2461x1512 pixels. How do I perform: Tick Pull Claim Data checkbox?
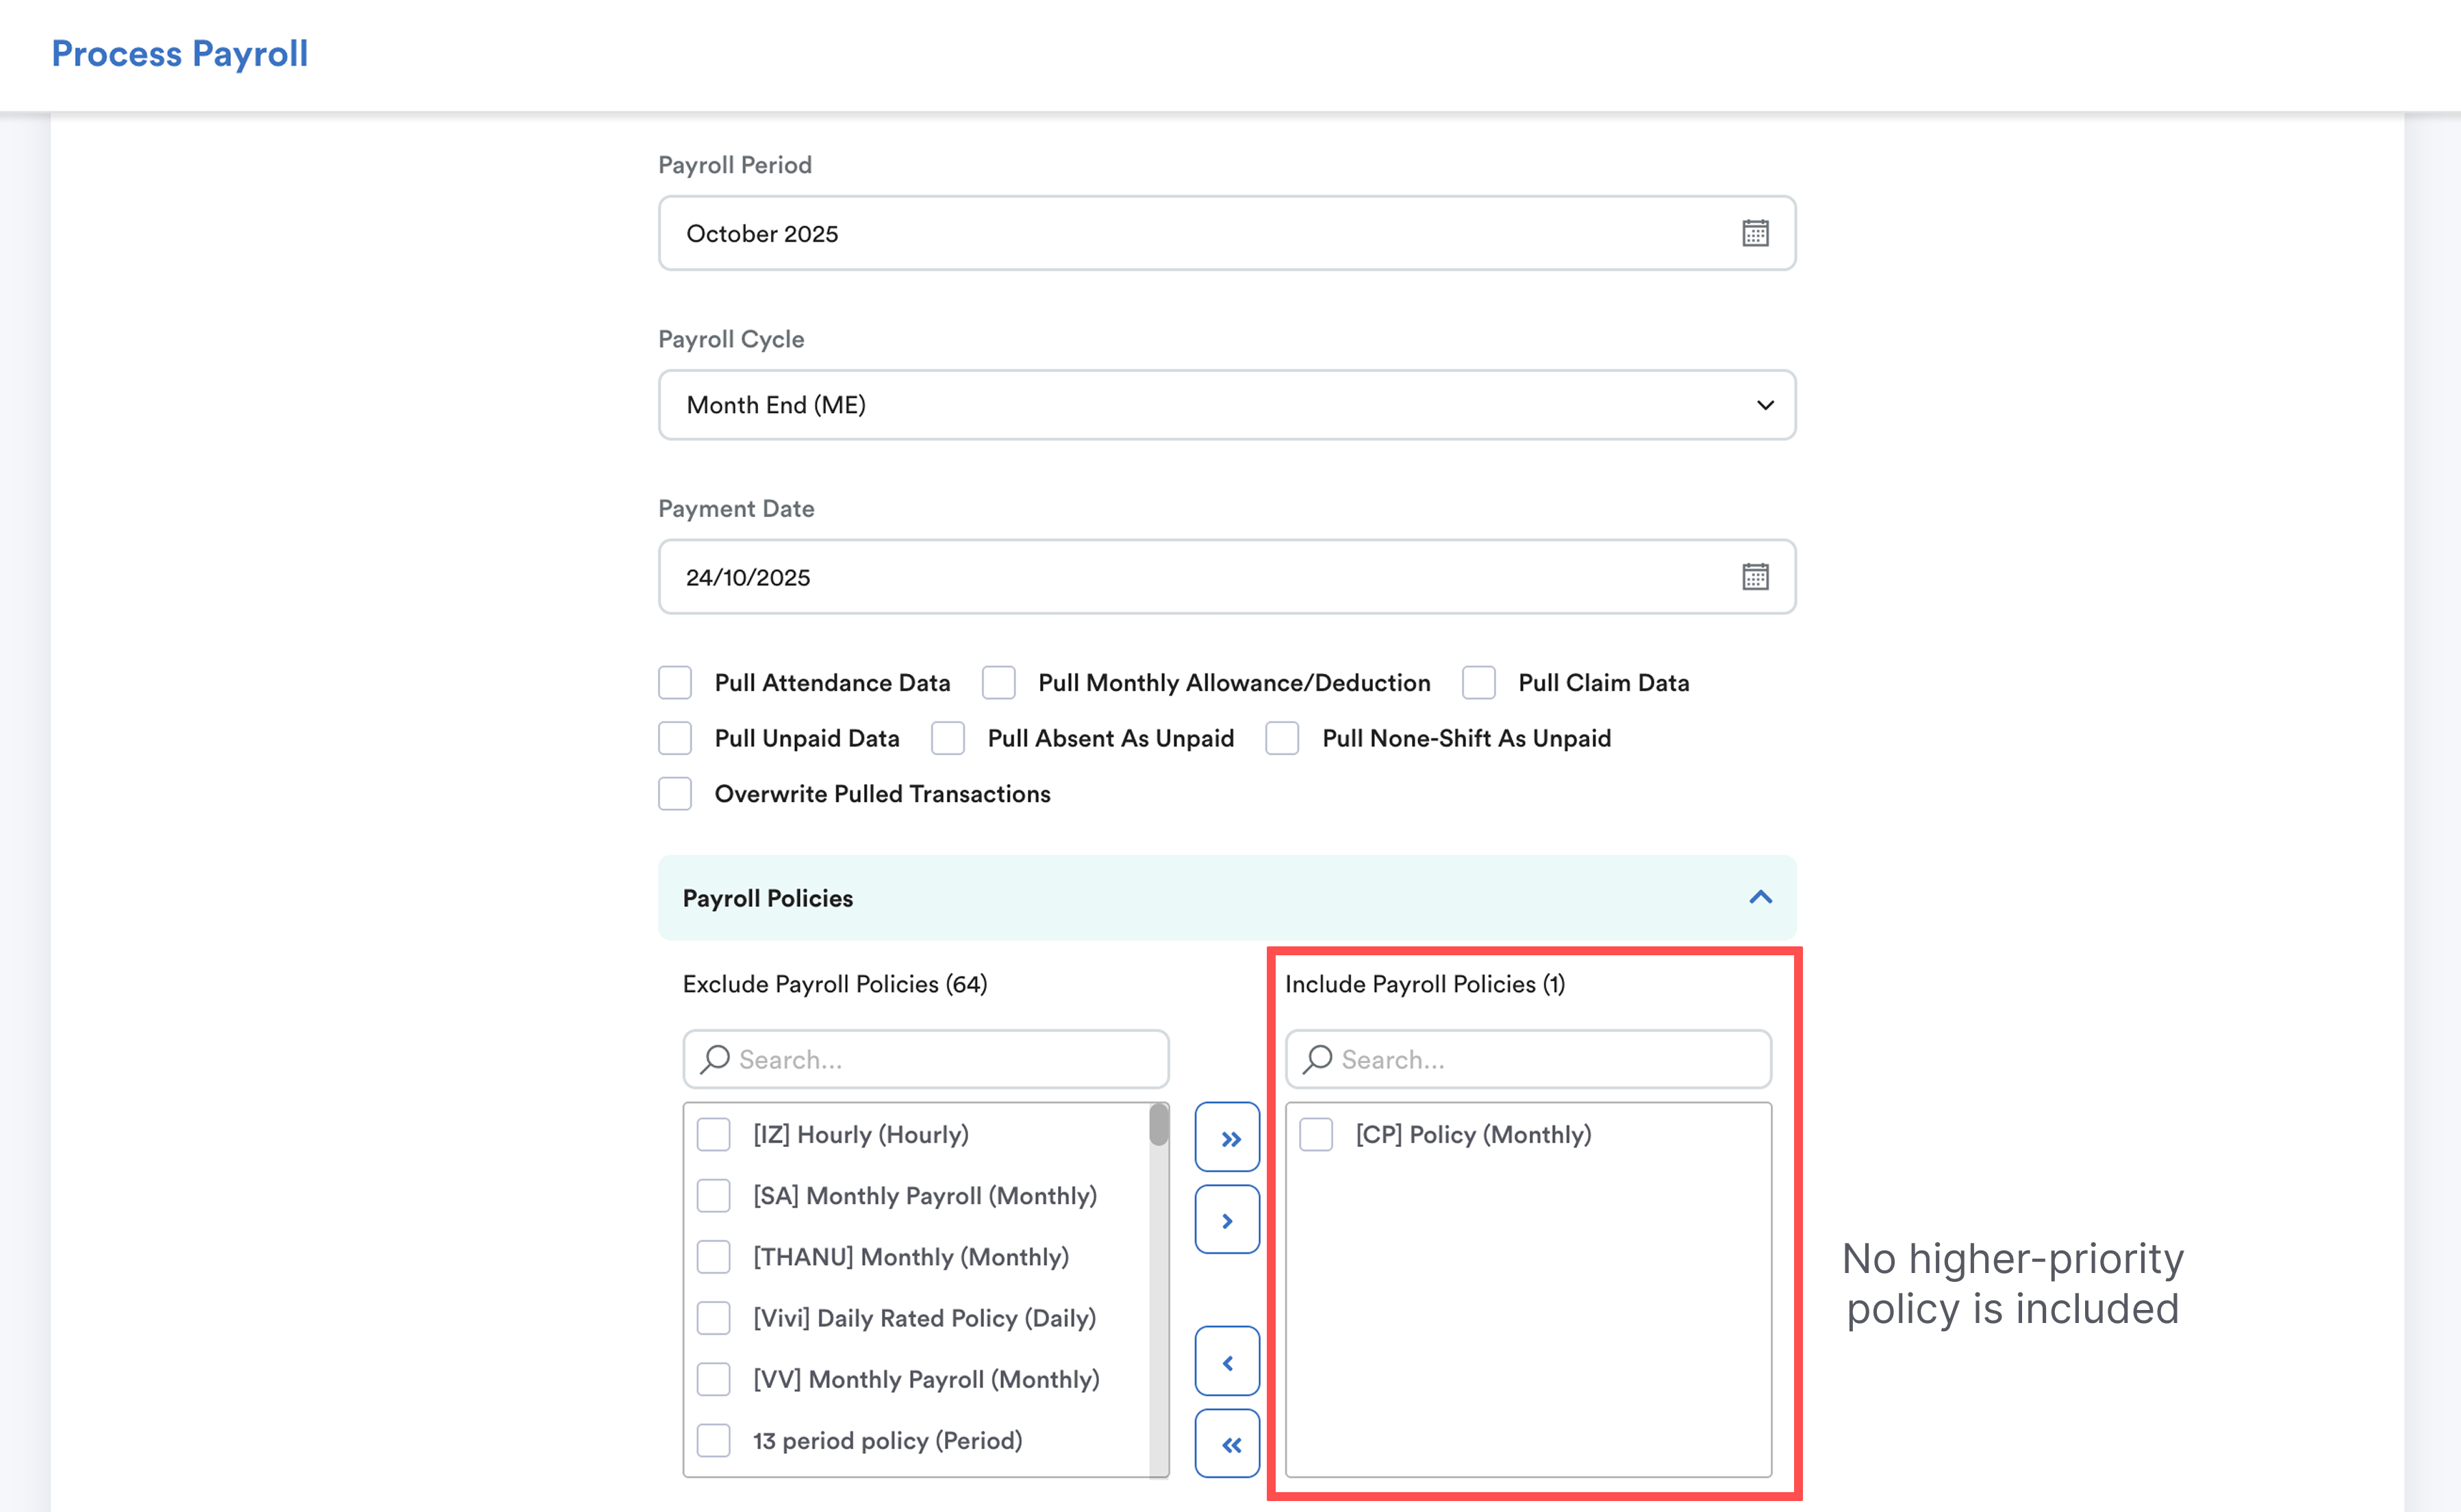coord(1479,683)
